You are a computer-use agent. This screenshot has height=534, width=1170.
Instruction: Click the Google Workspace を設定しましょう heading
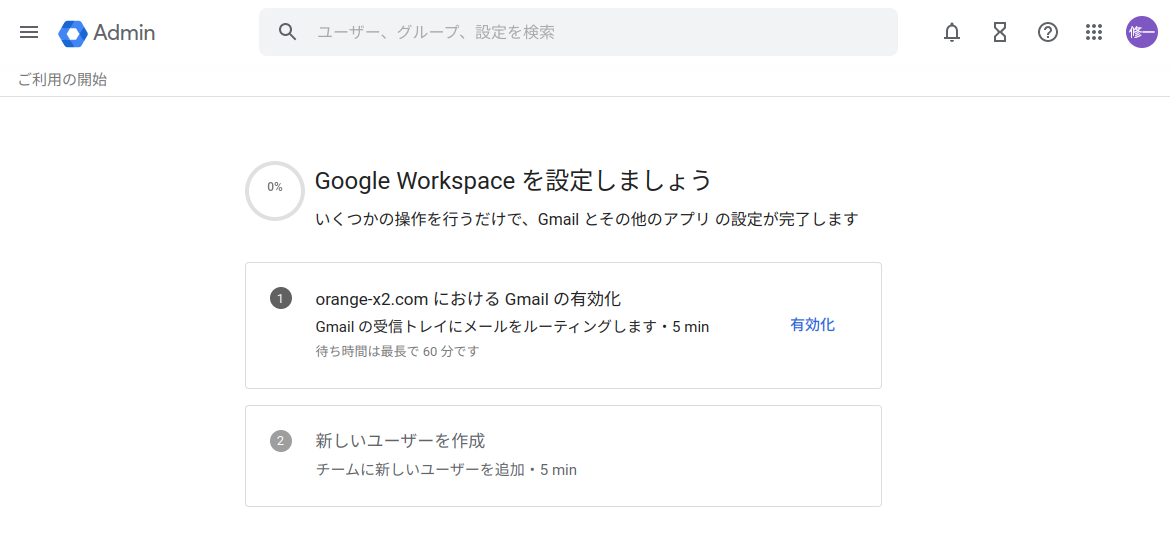[513, 181]
